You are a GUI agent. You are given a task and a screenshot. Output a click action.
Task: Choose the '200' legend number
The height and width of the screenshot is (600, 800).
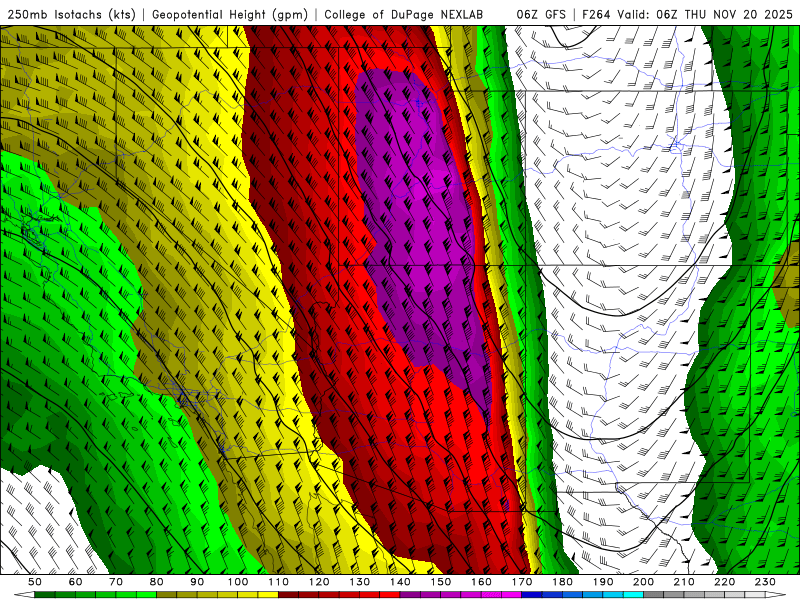pyautogui.click(x=643, y=582)
